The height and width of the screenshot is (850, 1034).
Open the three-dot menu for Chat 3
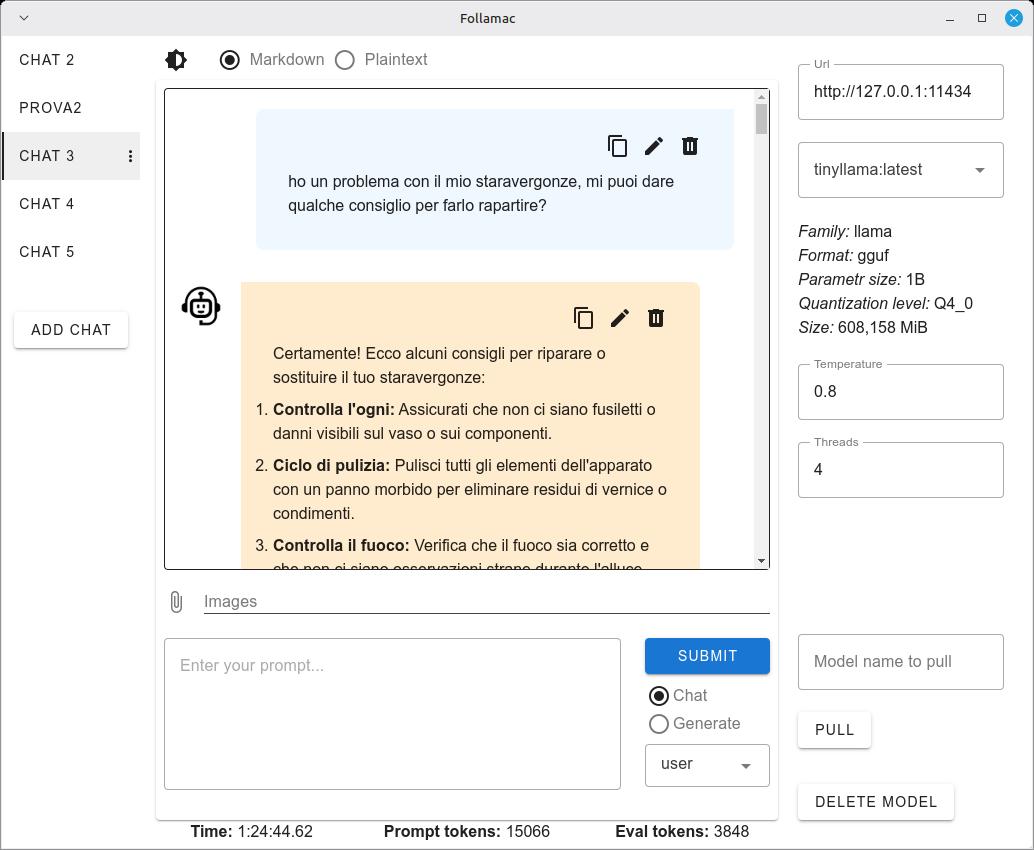130,156
